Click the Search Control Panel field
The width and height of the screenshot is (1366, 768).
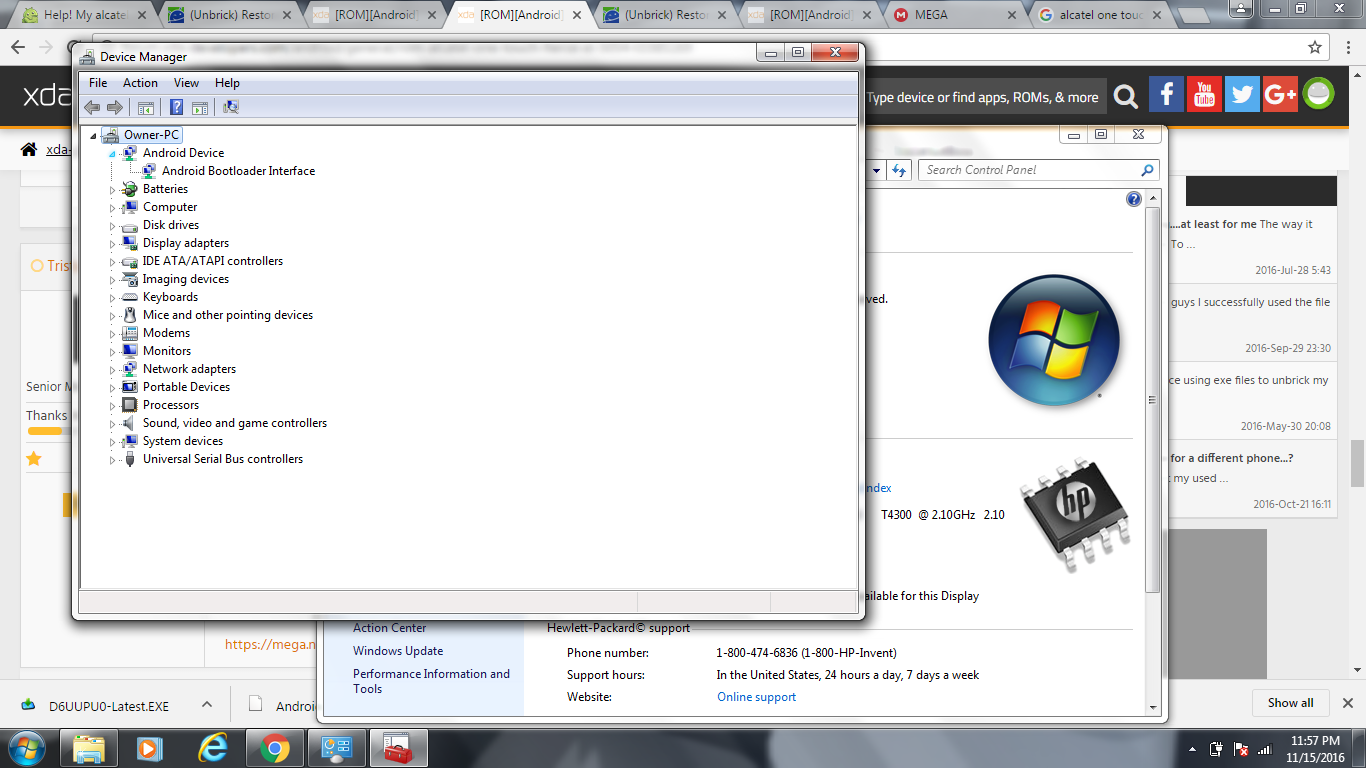click(x=1030, y=170)
